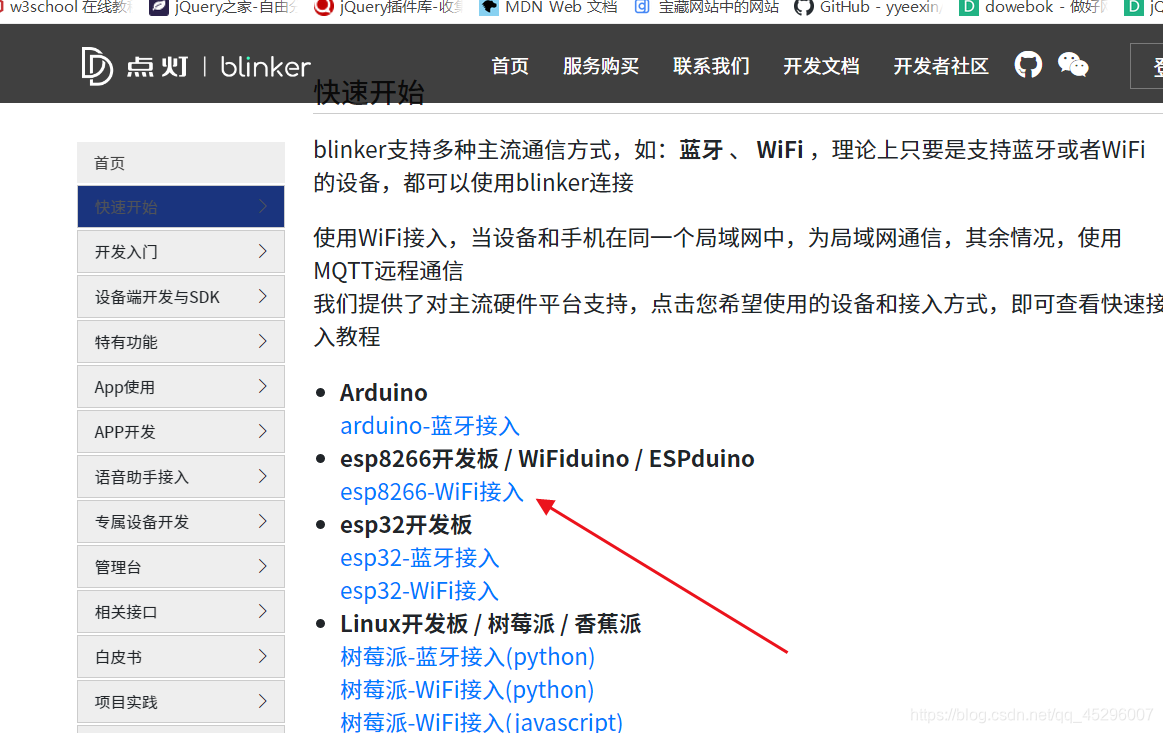Open the MDN Web 文档 bookmark

pyautogui.click(x=549, y=7)
